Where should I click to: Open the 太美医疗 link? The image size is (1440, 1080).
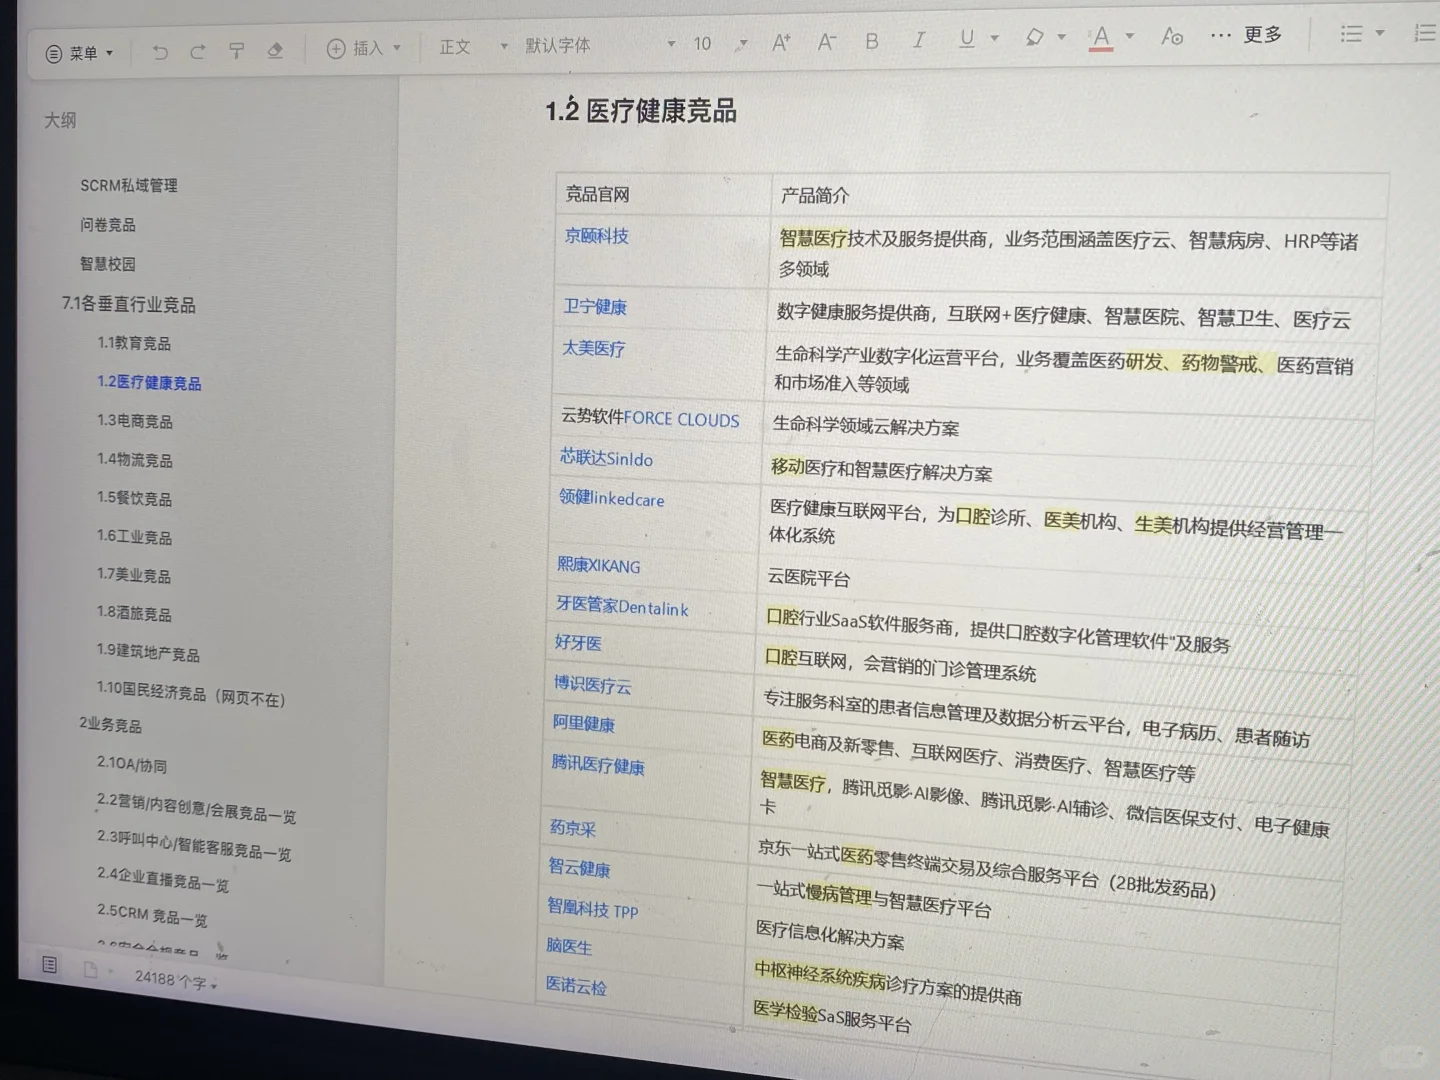pyautogui.click(x=593, y=349)
